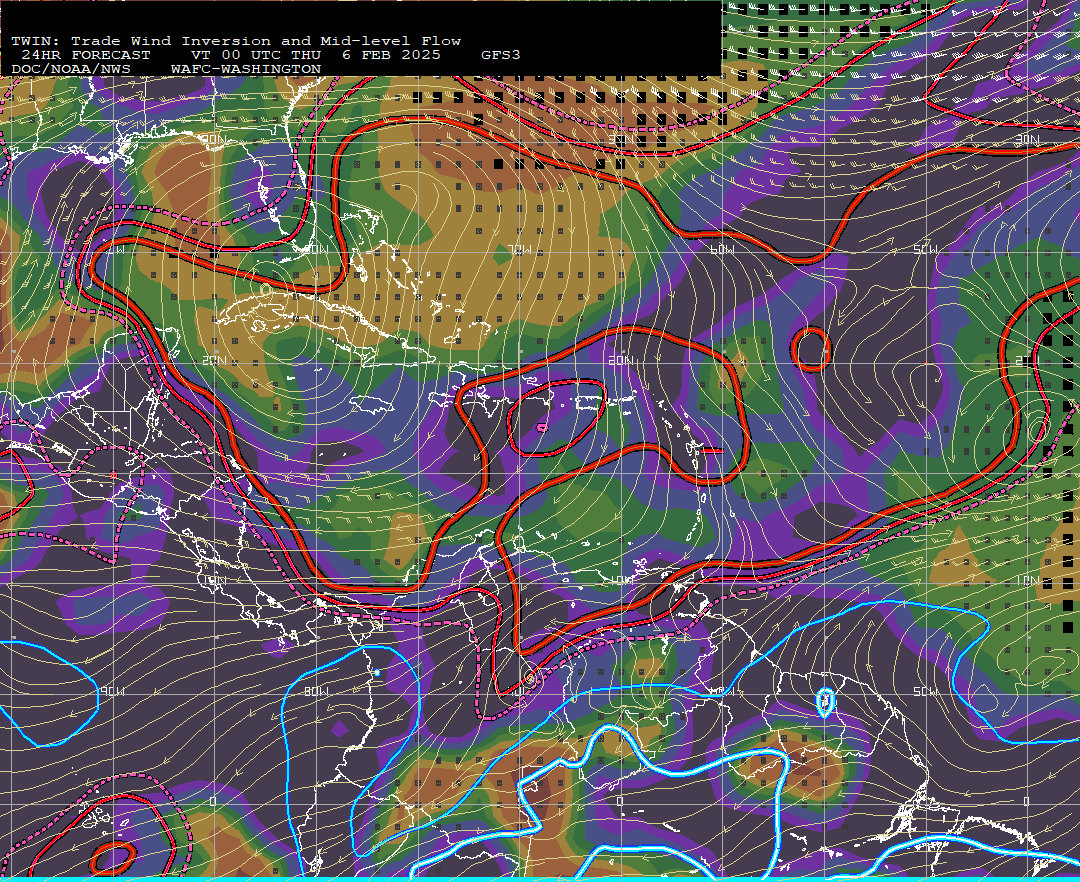Image resolution: width=1080 pixels, height=882 pixels.
Task: Click the '50W' label in the open Atlantic
Action: click(925, 250)
